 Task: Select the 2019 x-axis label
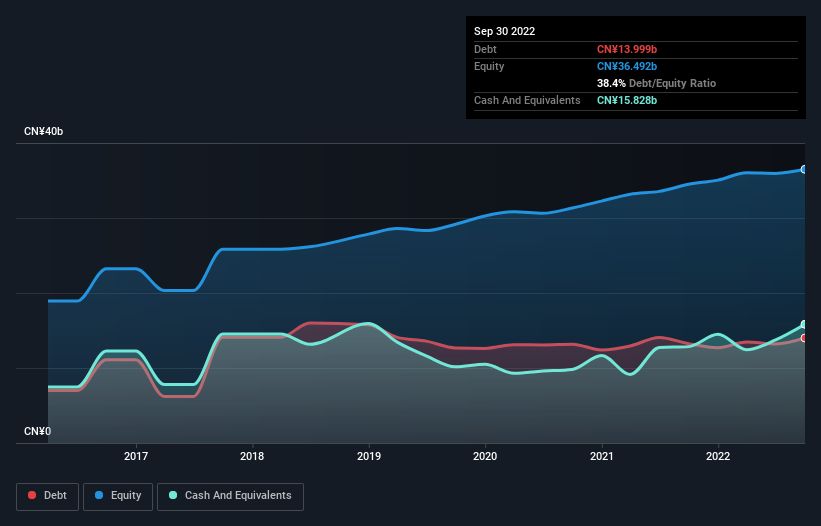369,456
